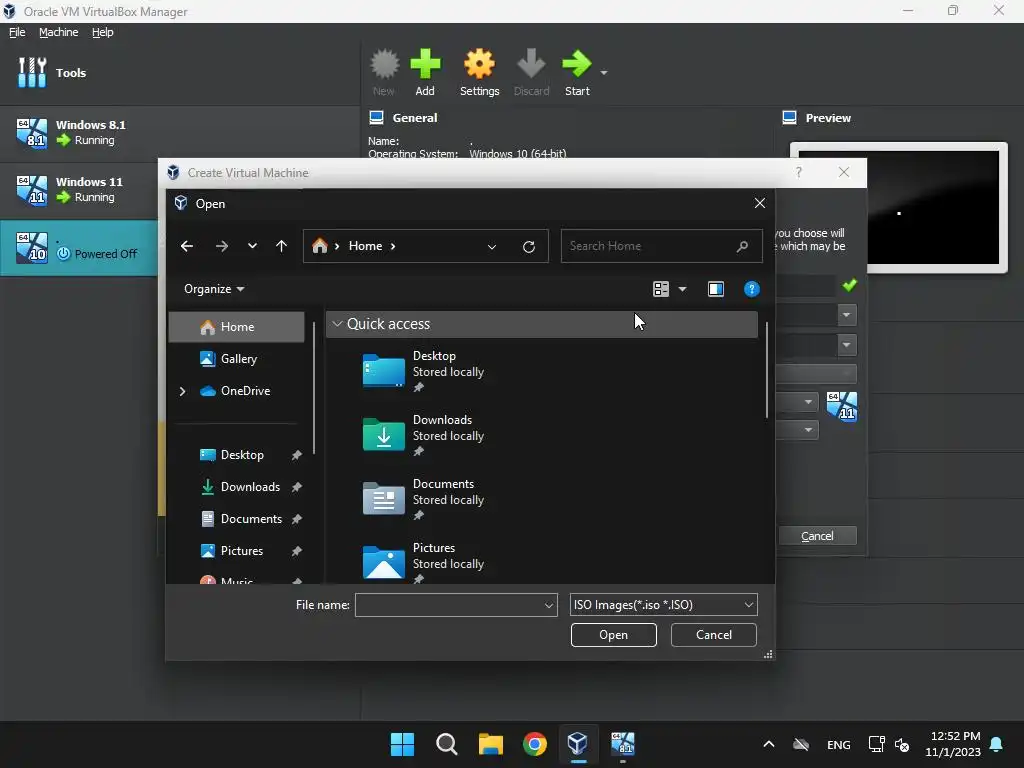Viewport: 1024px width, 768px height.
Task: Expand the address bar previous locations dropdown
Action: [492, 247]
